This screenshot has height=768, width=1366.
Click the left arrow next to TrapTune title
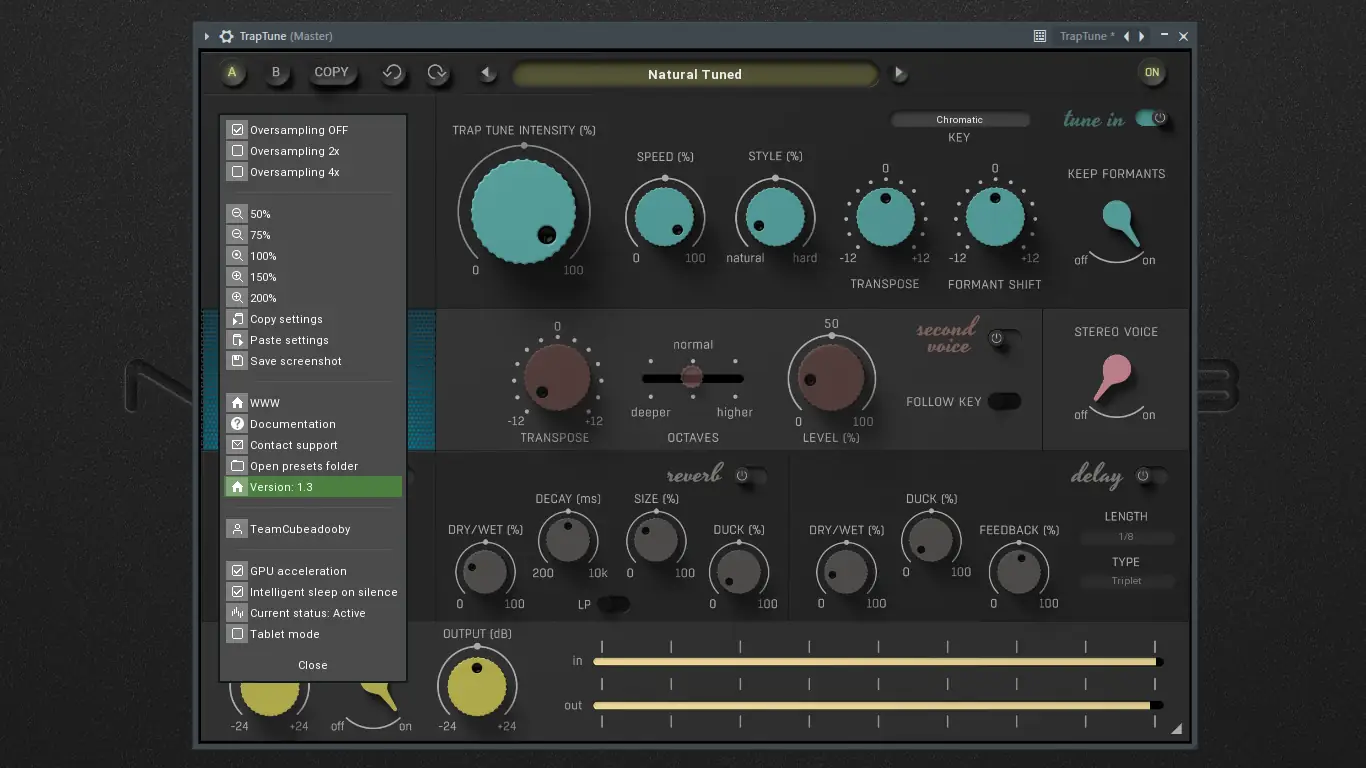(207, 36)
